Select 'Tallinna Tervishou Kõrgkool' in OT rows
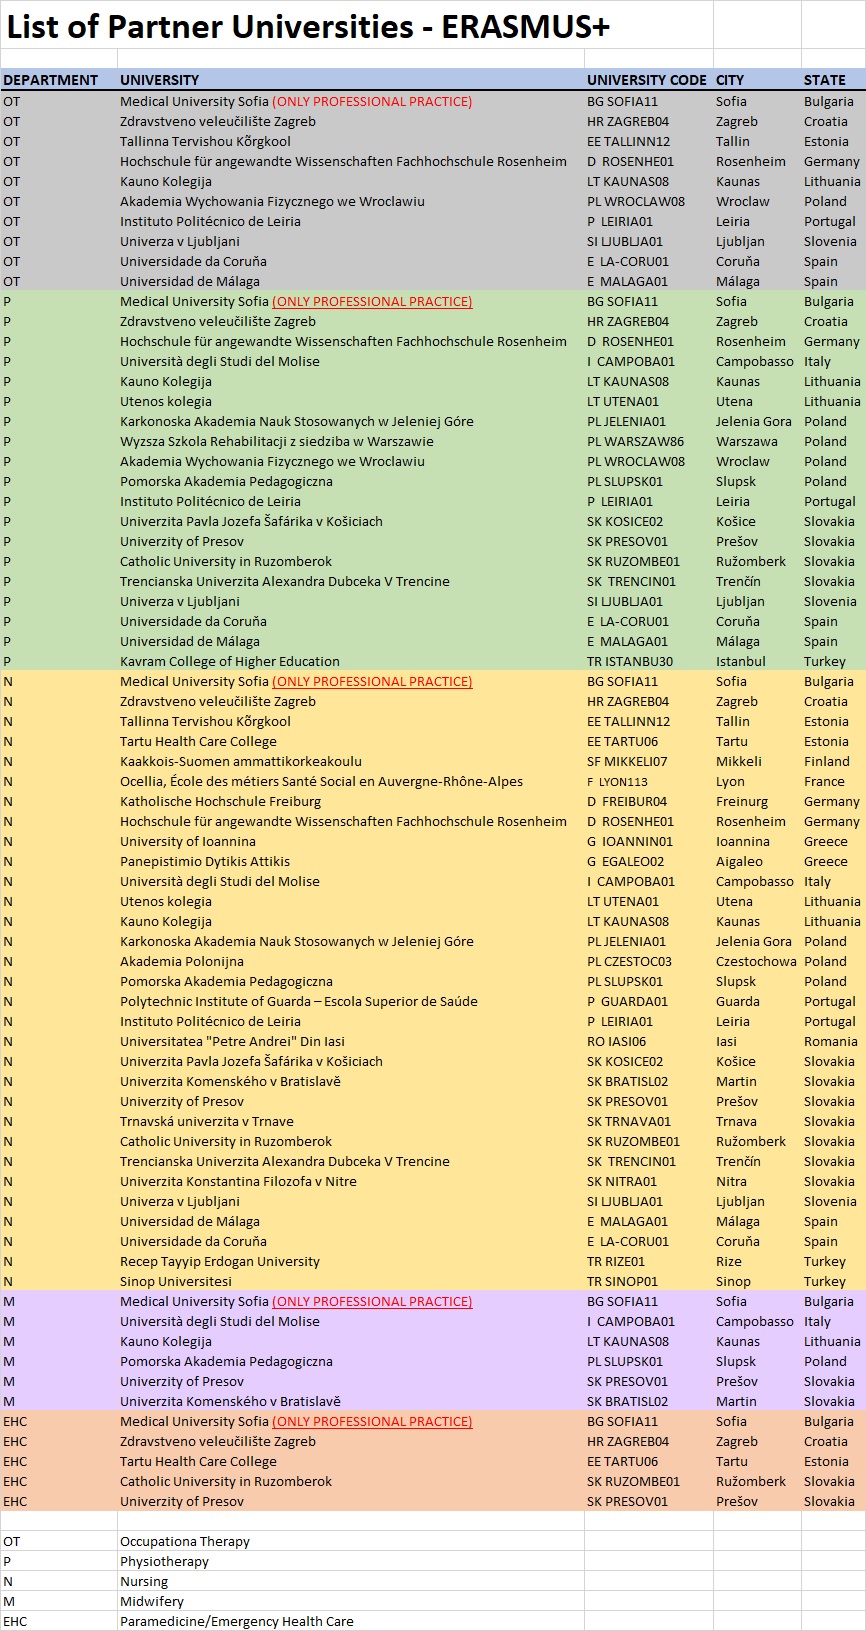 pos(205,141)
